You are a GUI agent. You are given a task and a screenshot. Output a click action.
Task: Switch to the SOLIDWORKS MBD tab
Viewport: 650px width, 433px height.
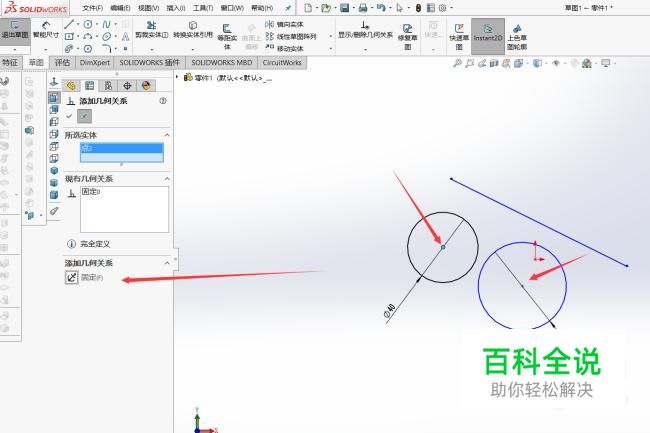[x=222, y=63]
